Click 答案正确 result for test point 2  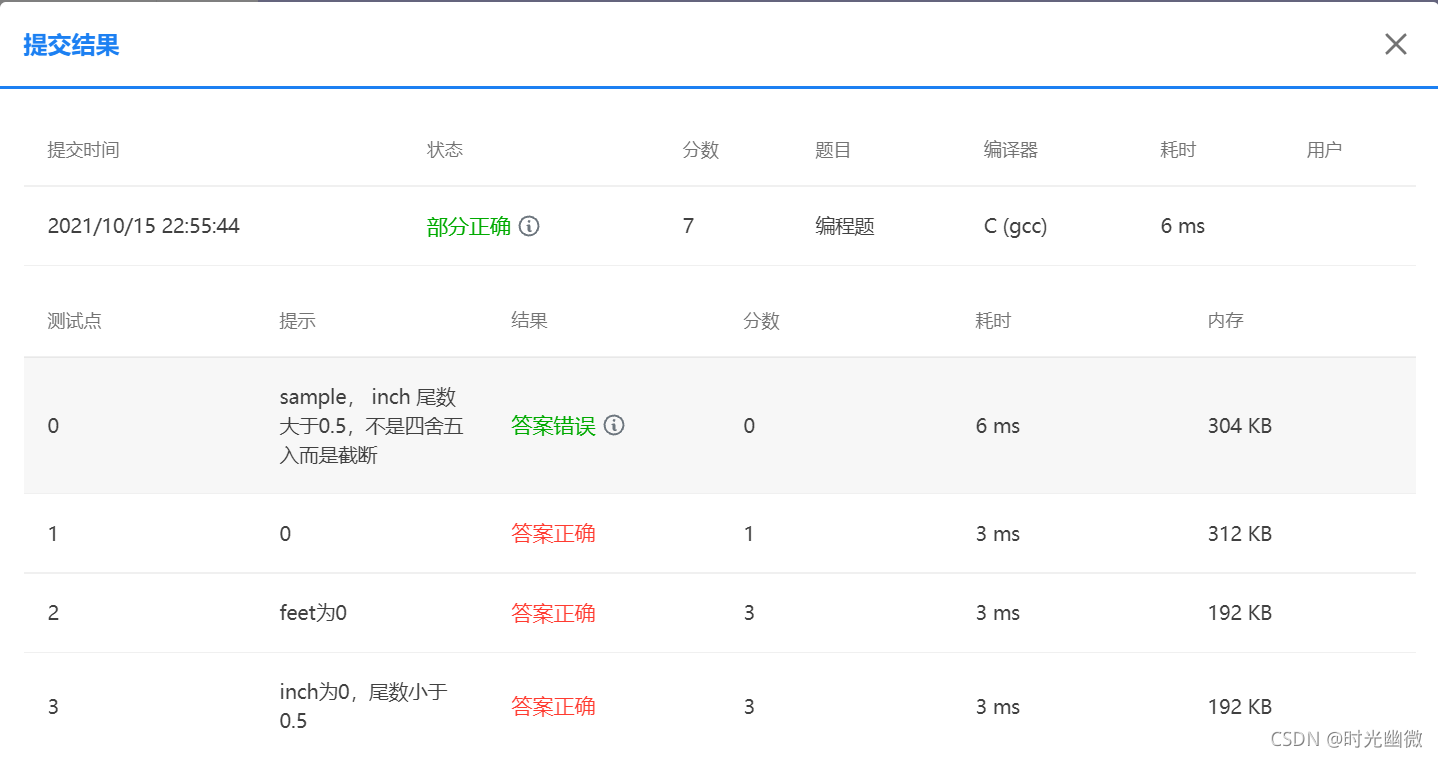[x=553, y=612]
